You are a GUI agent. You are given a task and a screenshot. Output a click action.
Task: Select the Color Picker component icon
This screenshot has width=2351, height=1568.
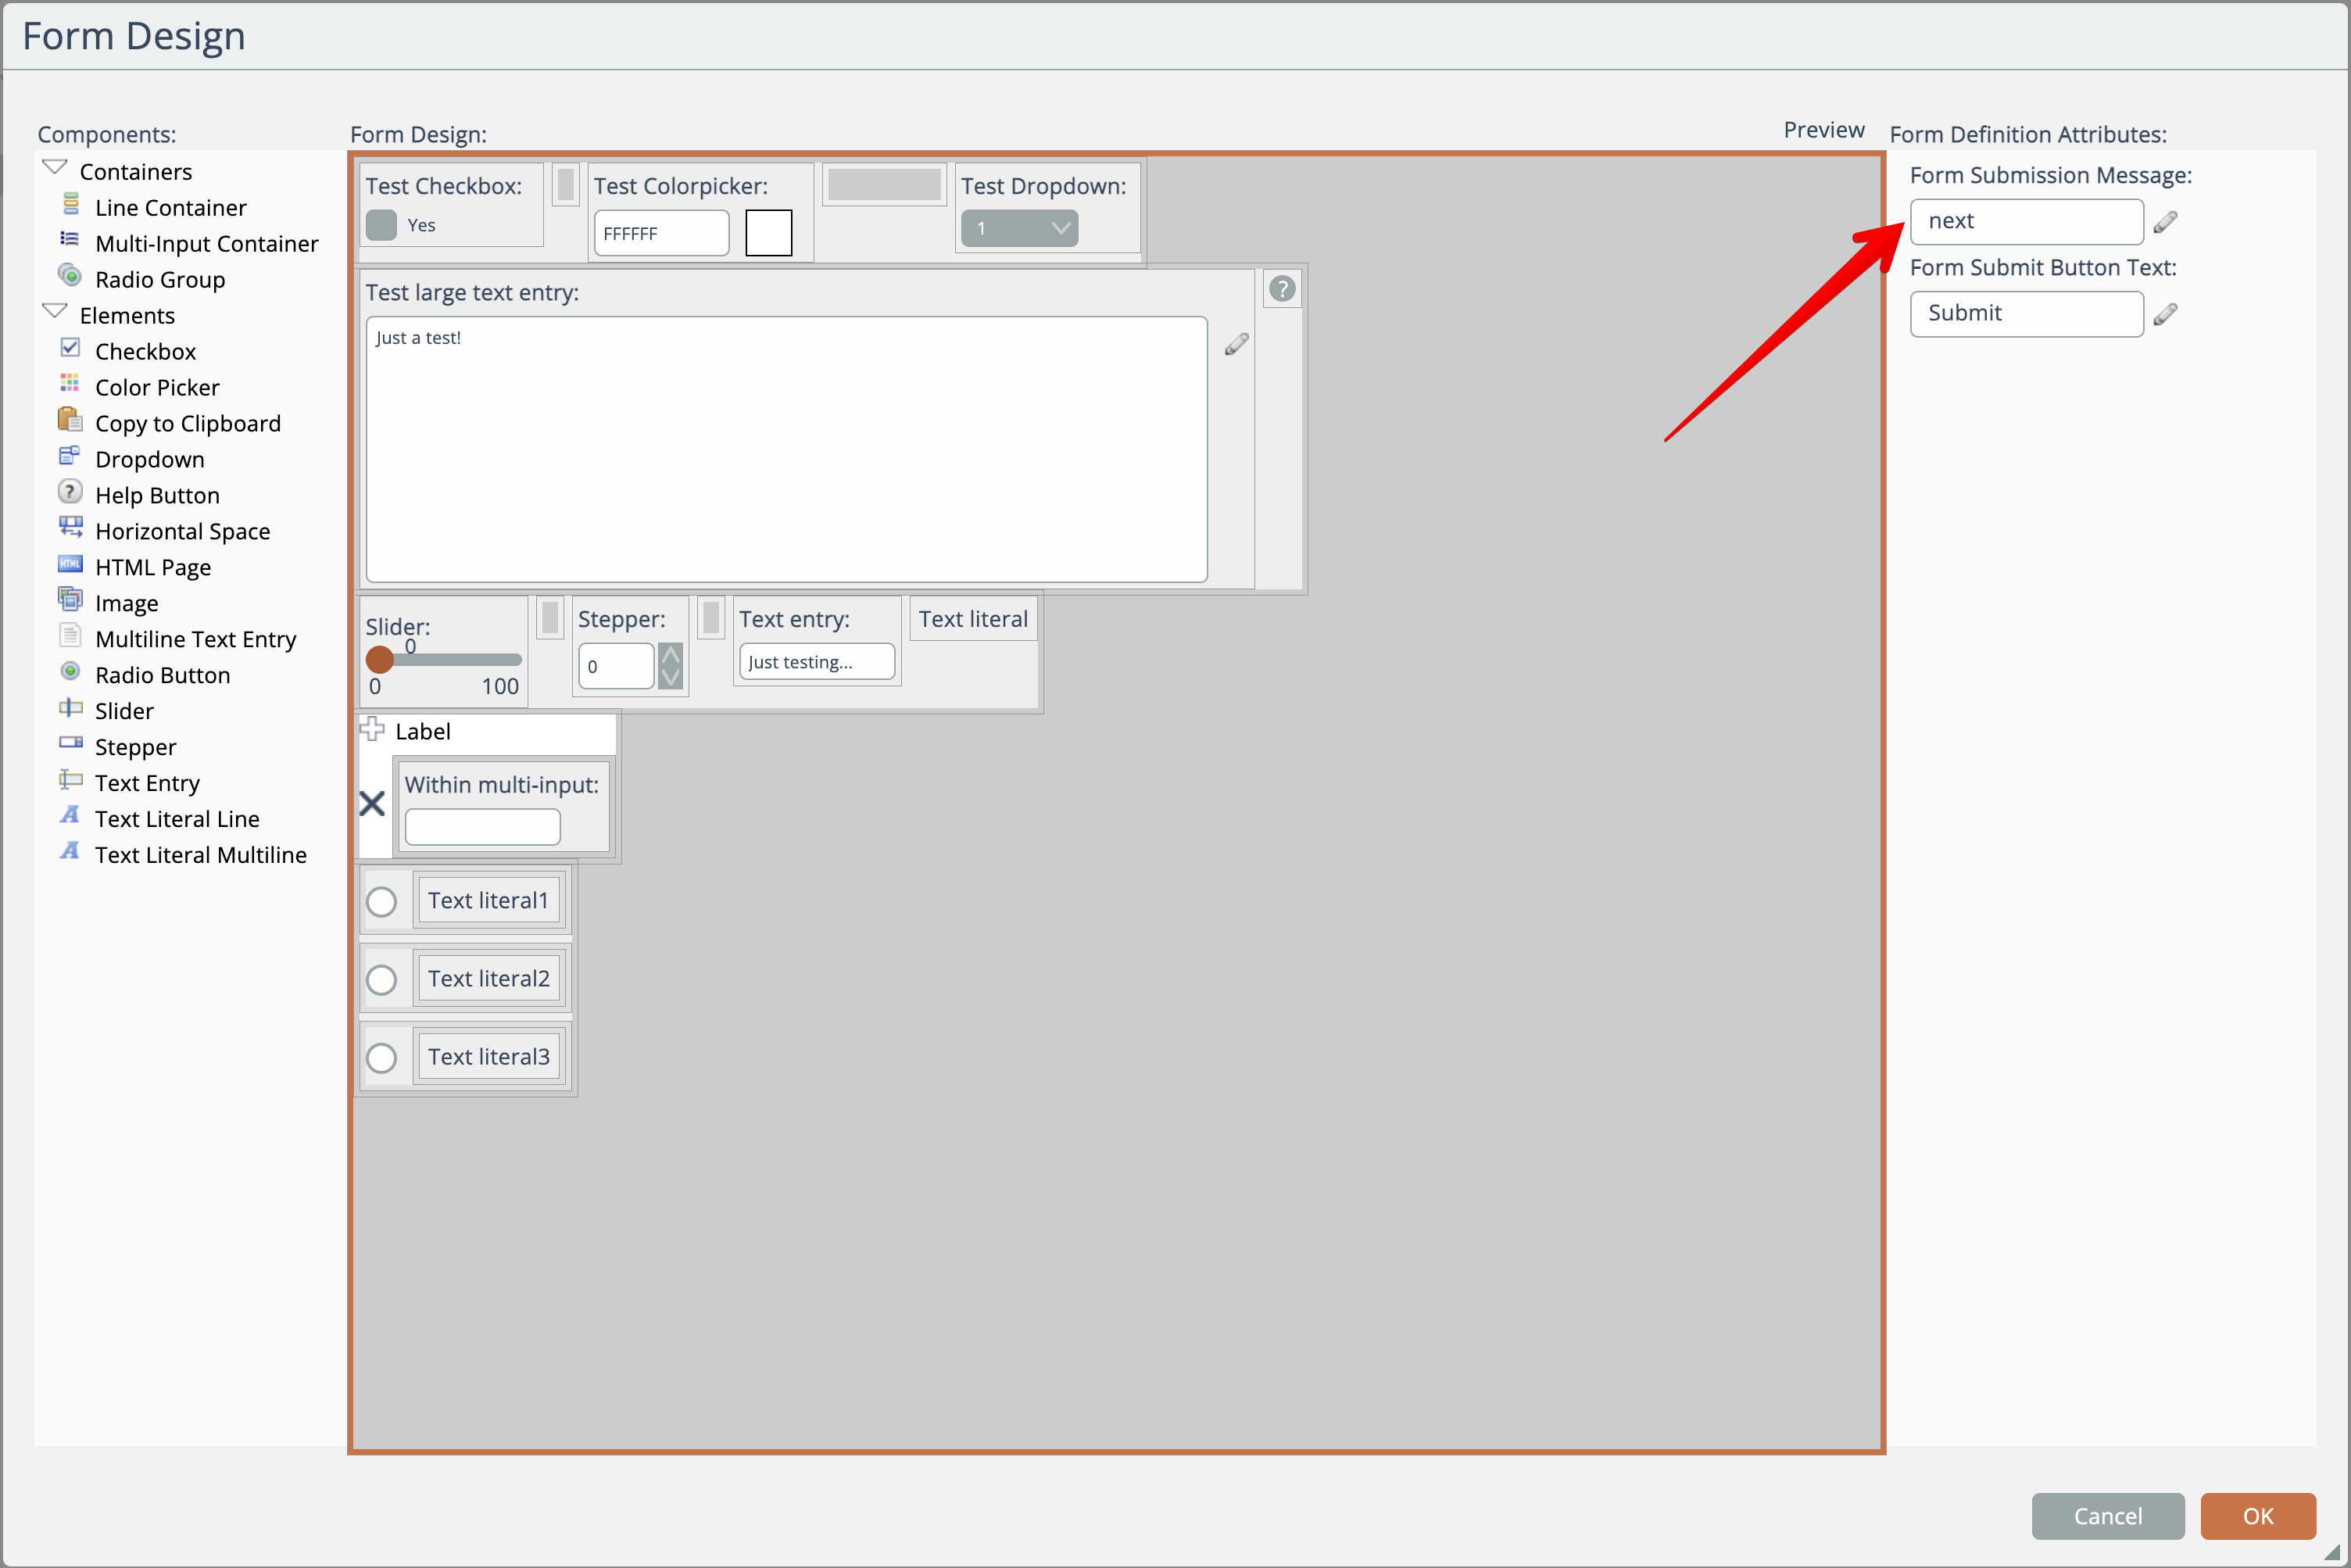pos(70,384)
